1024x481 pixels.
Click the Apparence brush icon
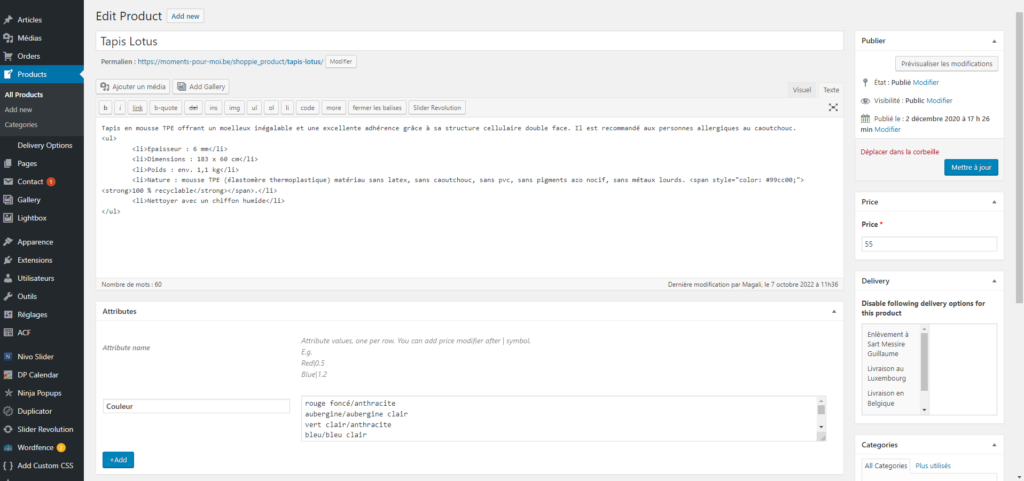coord(8,242)
